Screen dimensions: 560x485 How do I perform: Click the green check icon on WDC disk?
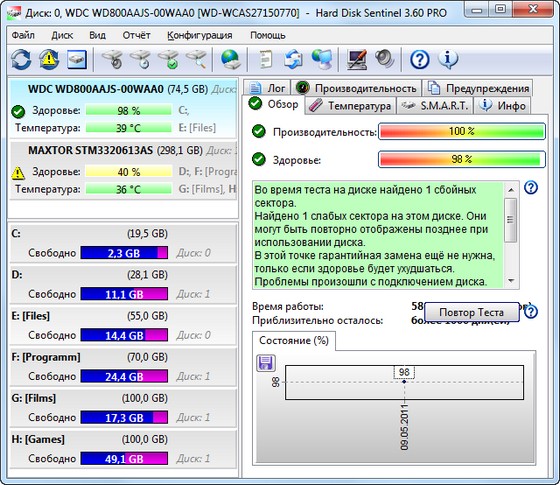tap(18, 111)
